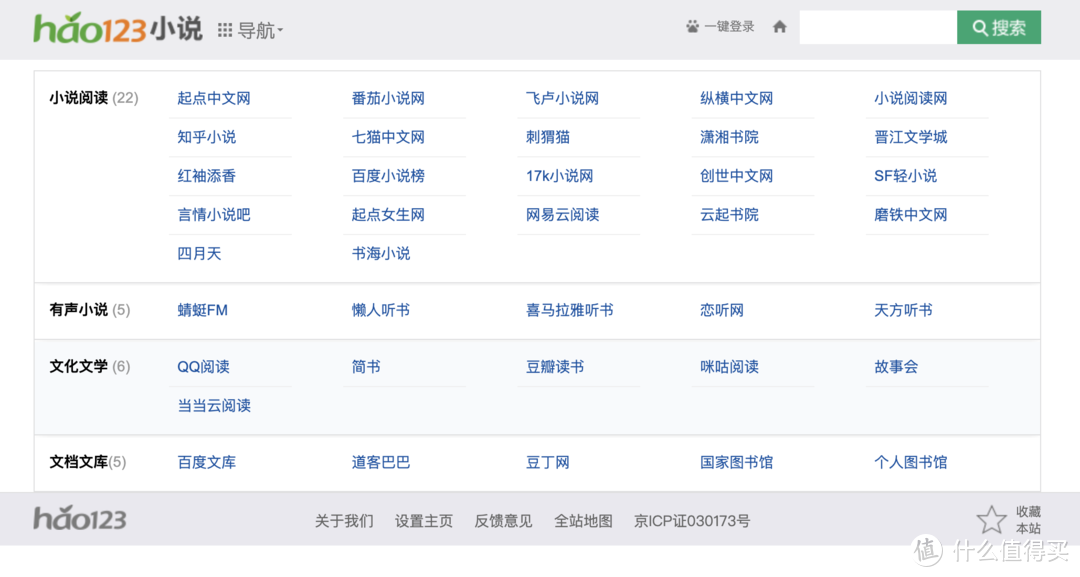
Task: Open 晋江文学城 link
Action: tap(911, 137)
